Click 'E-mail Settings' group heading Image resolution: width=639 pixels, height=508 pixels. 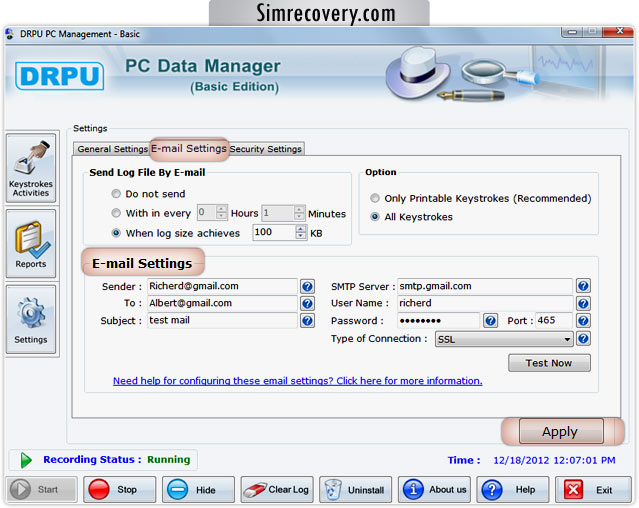point(142,263)
